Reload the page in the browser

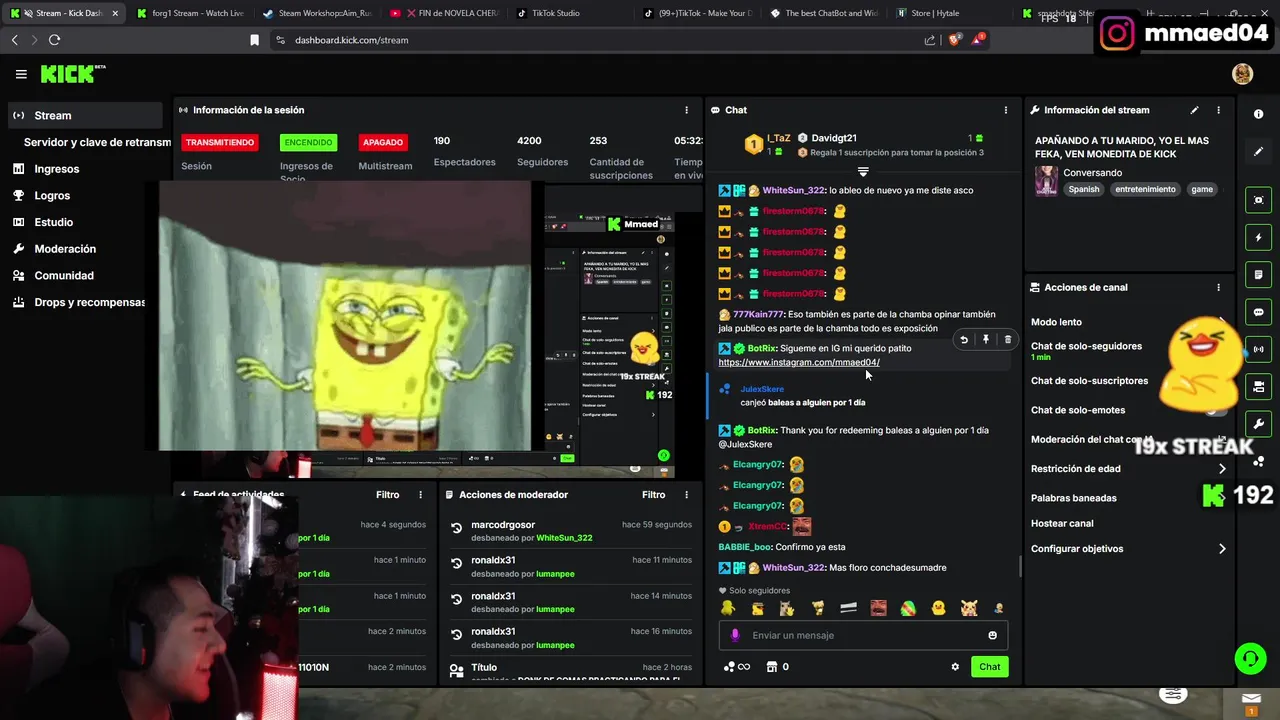54,40
